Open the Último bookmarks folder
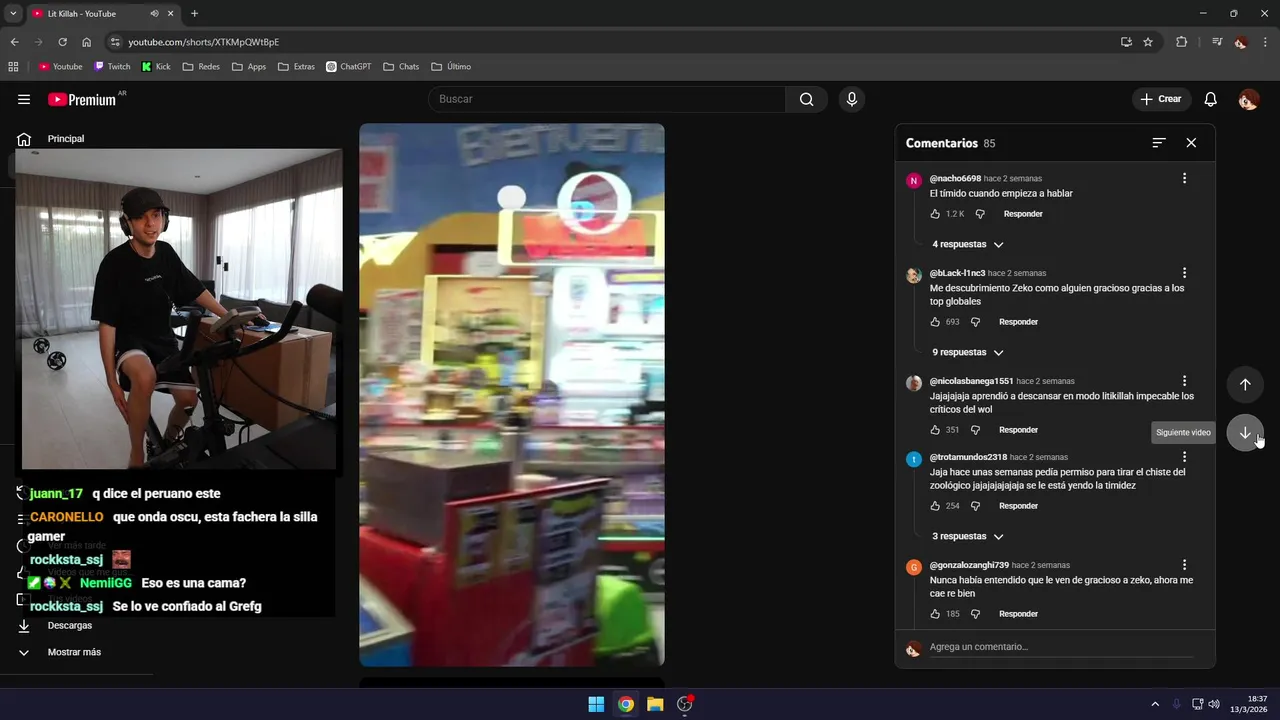The width and height of the screenshot is (1280, 720). 451,67
